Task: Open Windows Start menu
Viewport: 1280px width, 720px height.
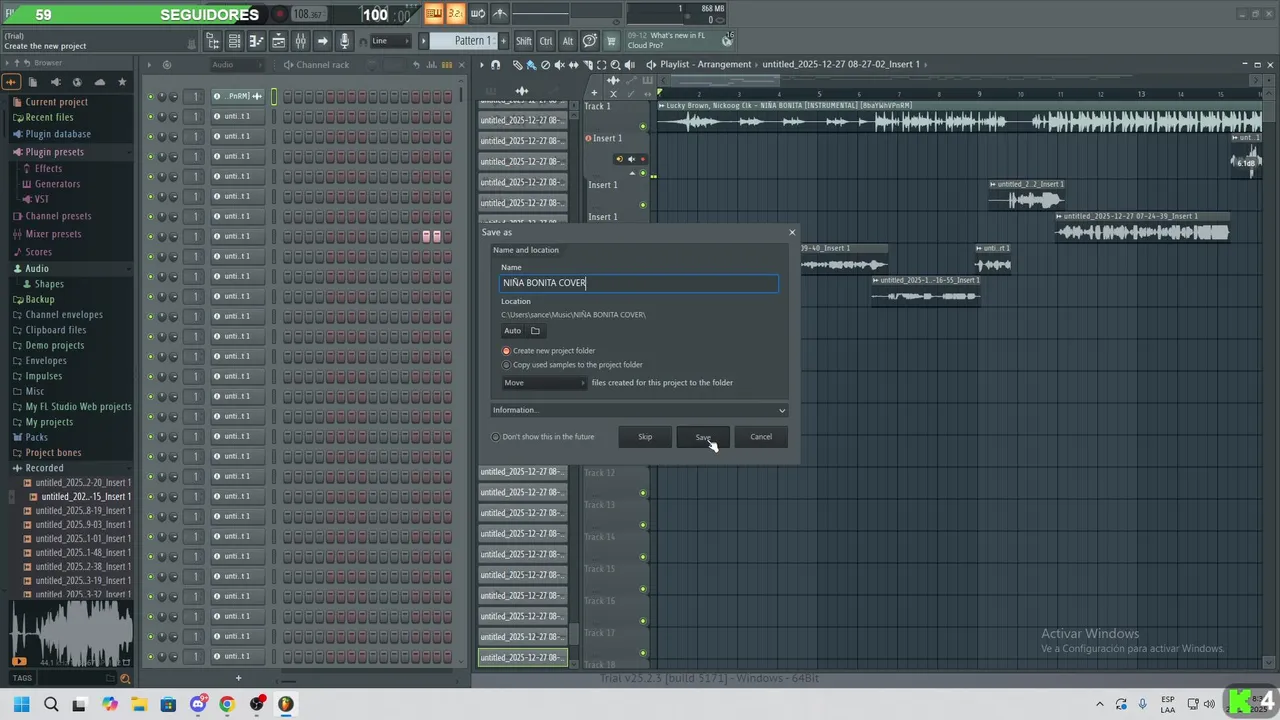Action: [x=22, y=704]
